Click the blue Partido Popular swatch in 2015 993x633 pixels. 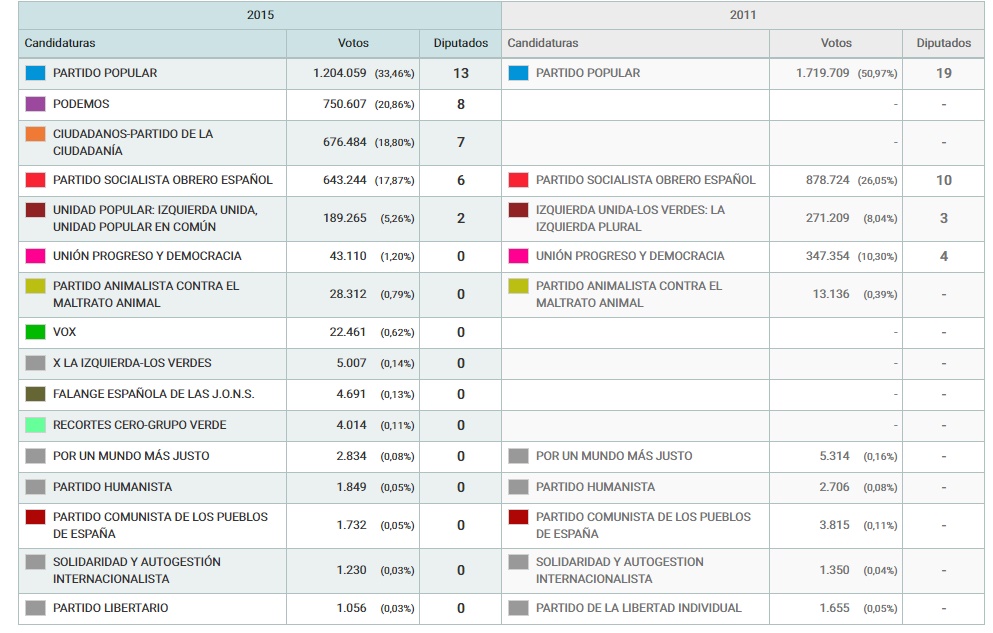point(36,73)
